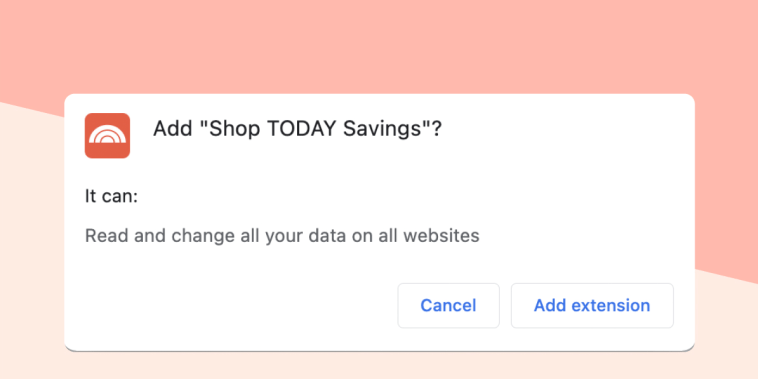Click the word Savings in the dialog title
This screenshot has height=379, width=758.
382,130
